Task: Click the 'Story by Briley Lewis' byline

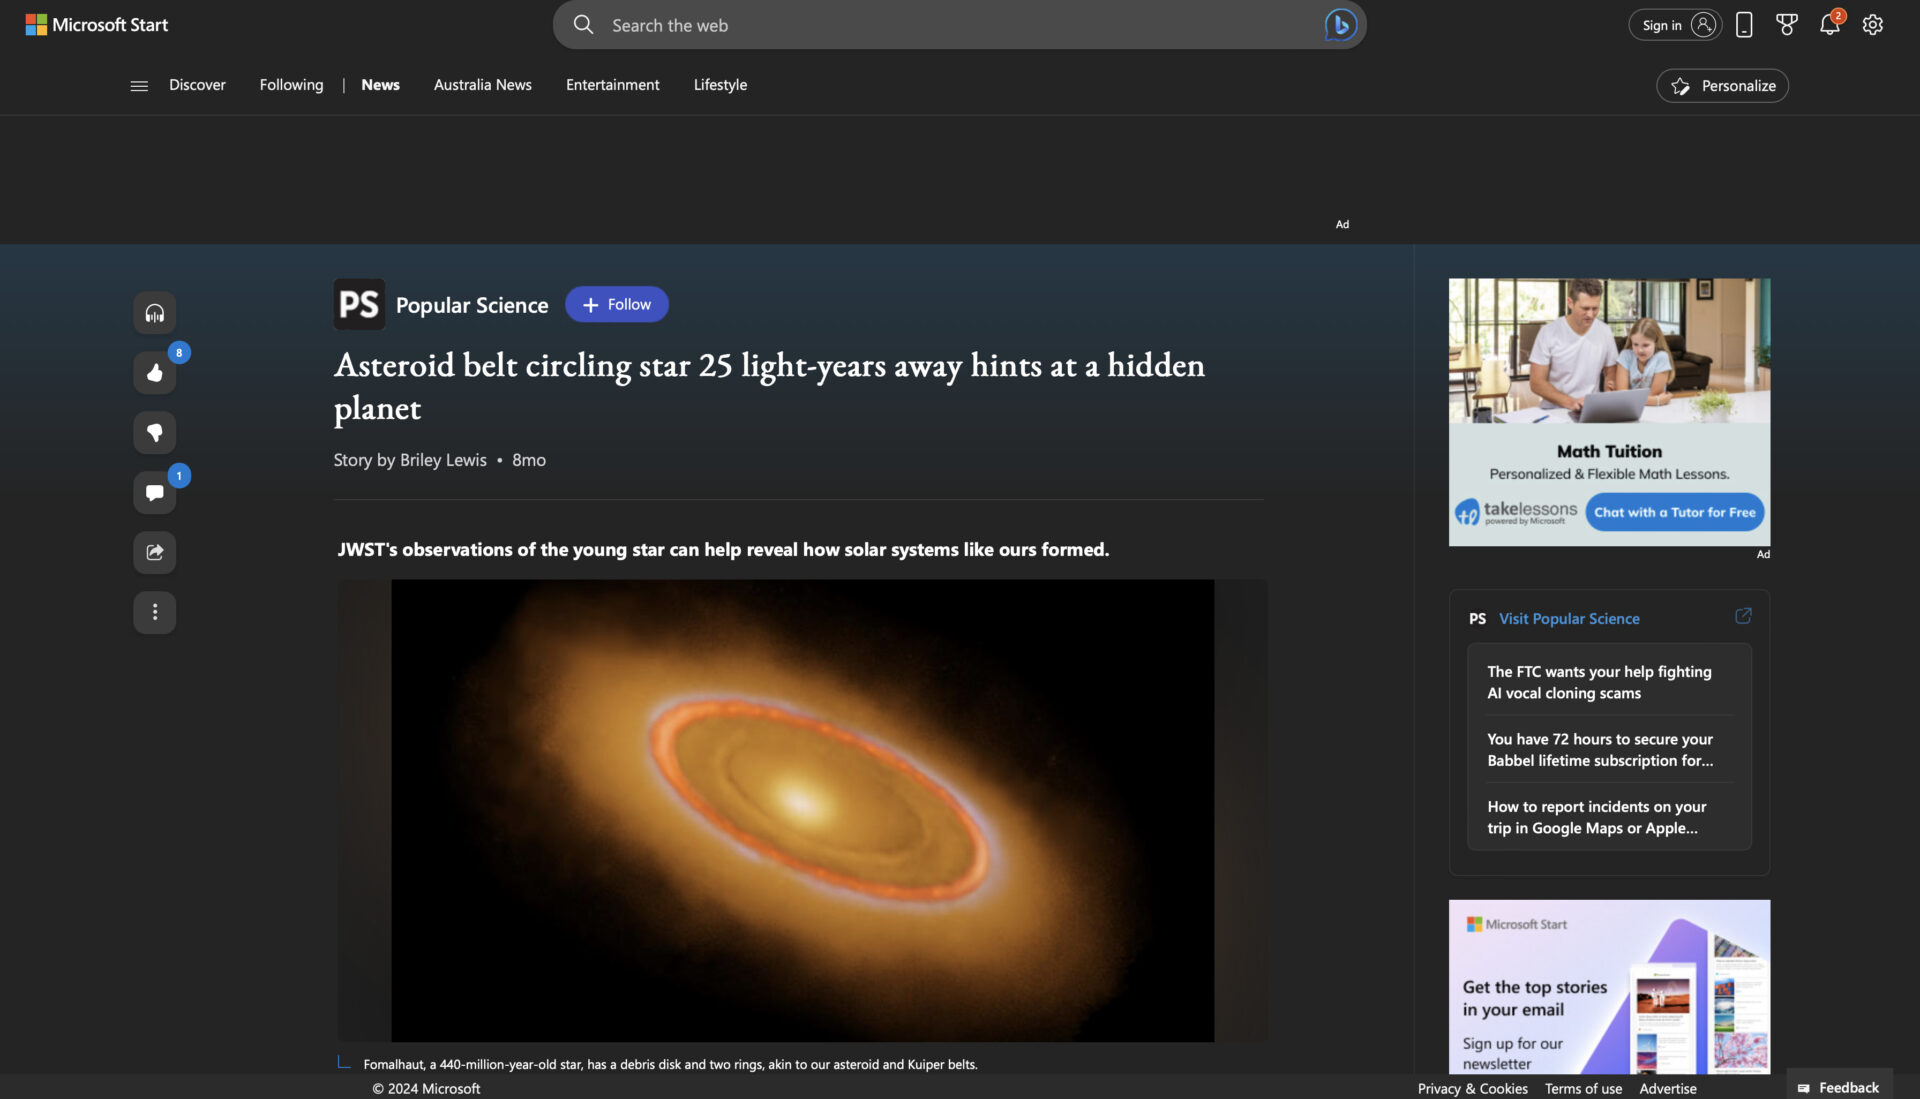Action: [410, 460]
